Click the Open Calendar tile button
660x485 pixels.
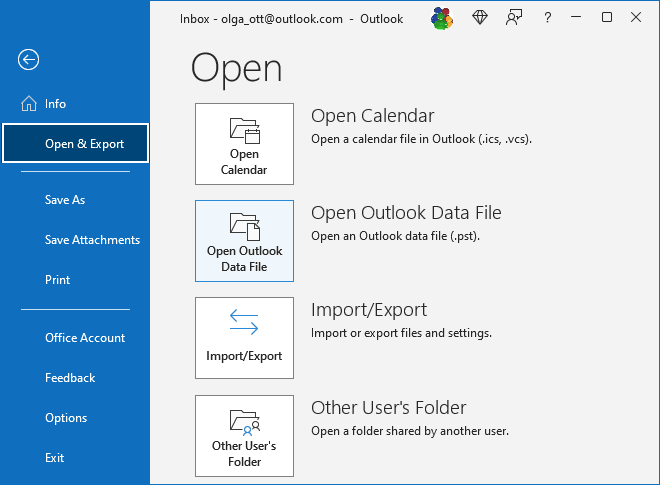click(x=244, y=144)
